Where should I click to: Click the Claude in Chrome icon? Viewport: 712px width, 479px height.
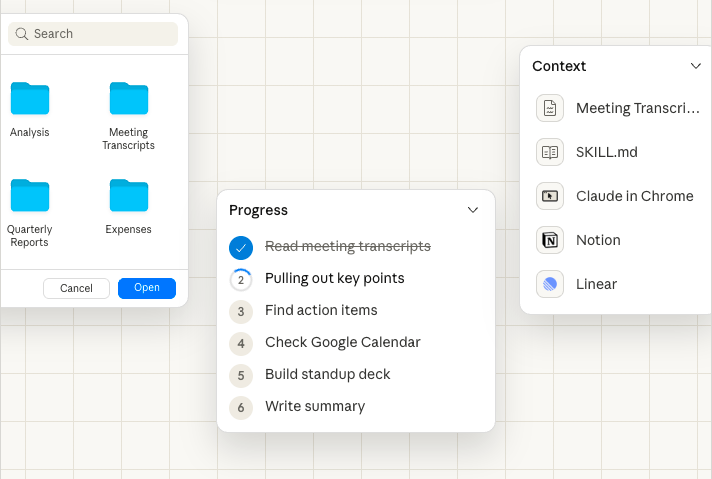coord(550,196)
